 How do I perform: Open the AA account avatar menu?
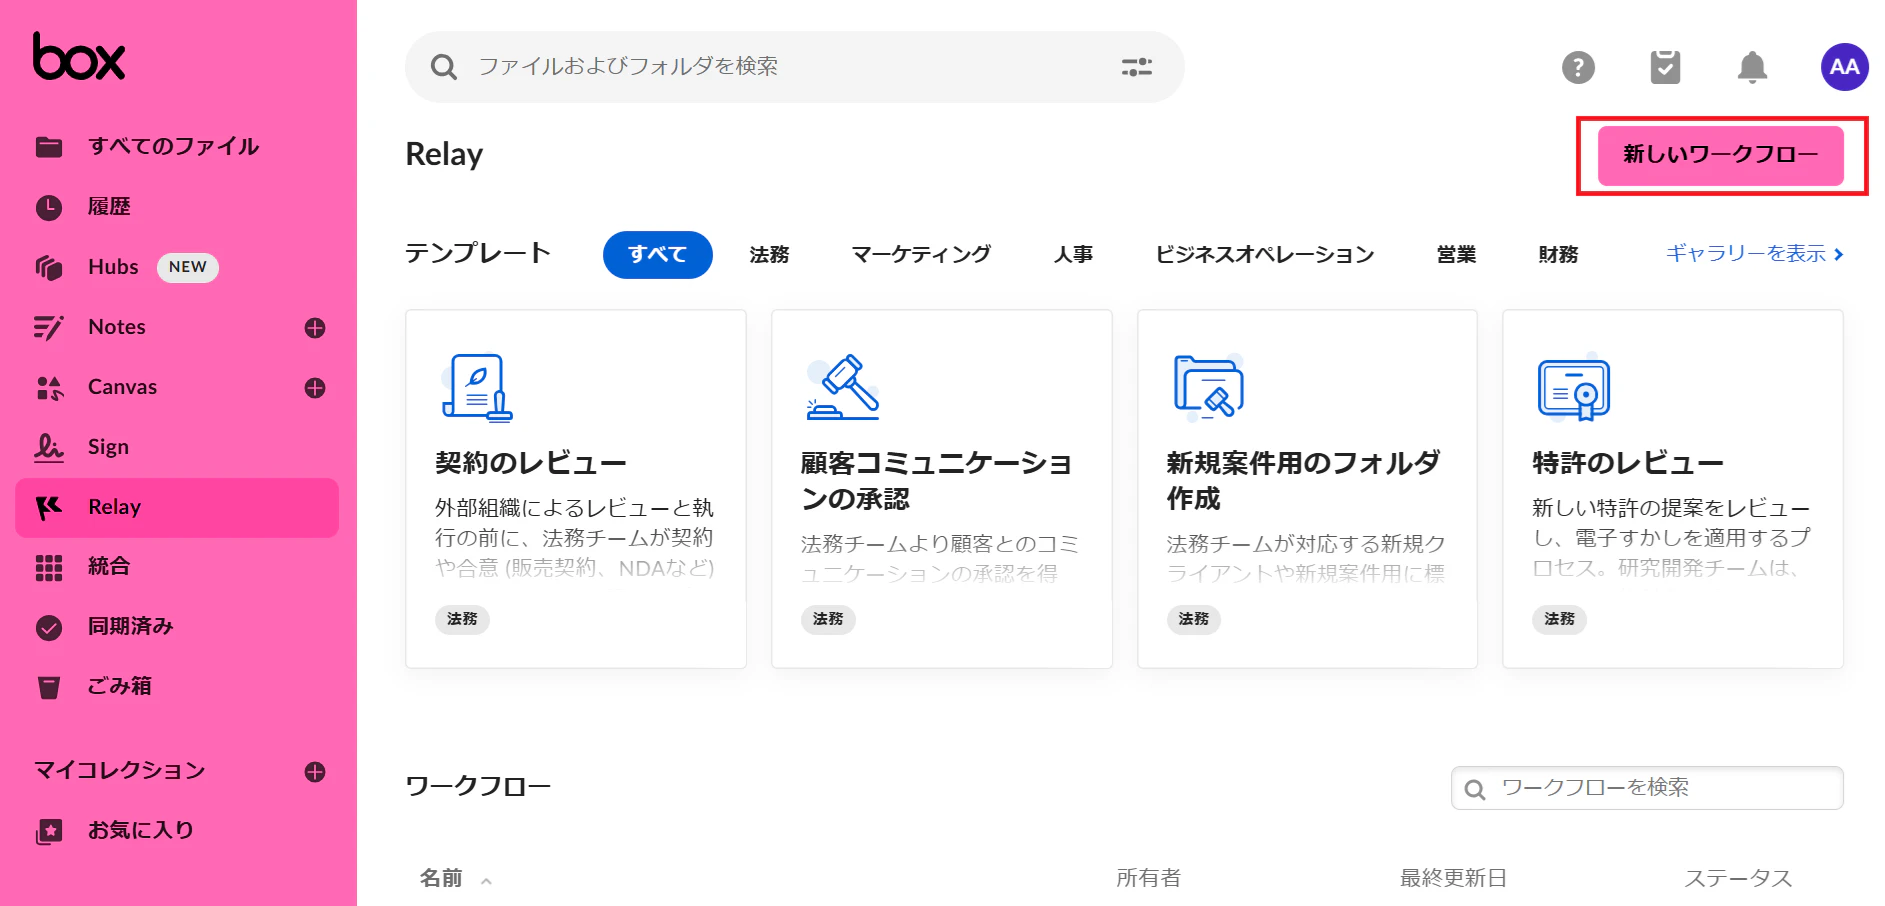tap(1844, 67)
